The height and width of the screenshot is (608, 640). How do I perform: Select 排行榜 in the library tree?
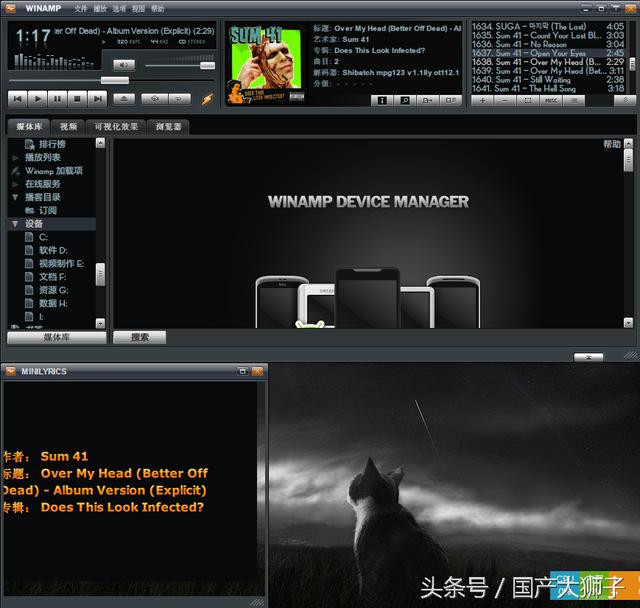(52, 144)
